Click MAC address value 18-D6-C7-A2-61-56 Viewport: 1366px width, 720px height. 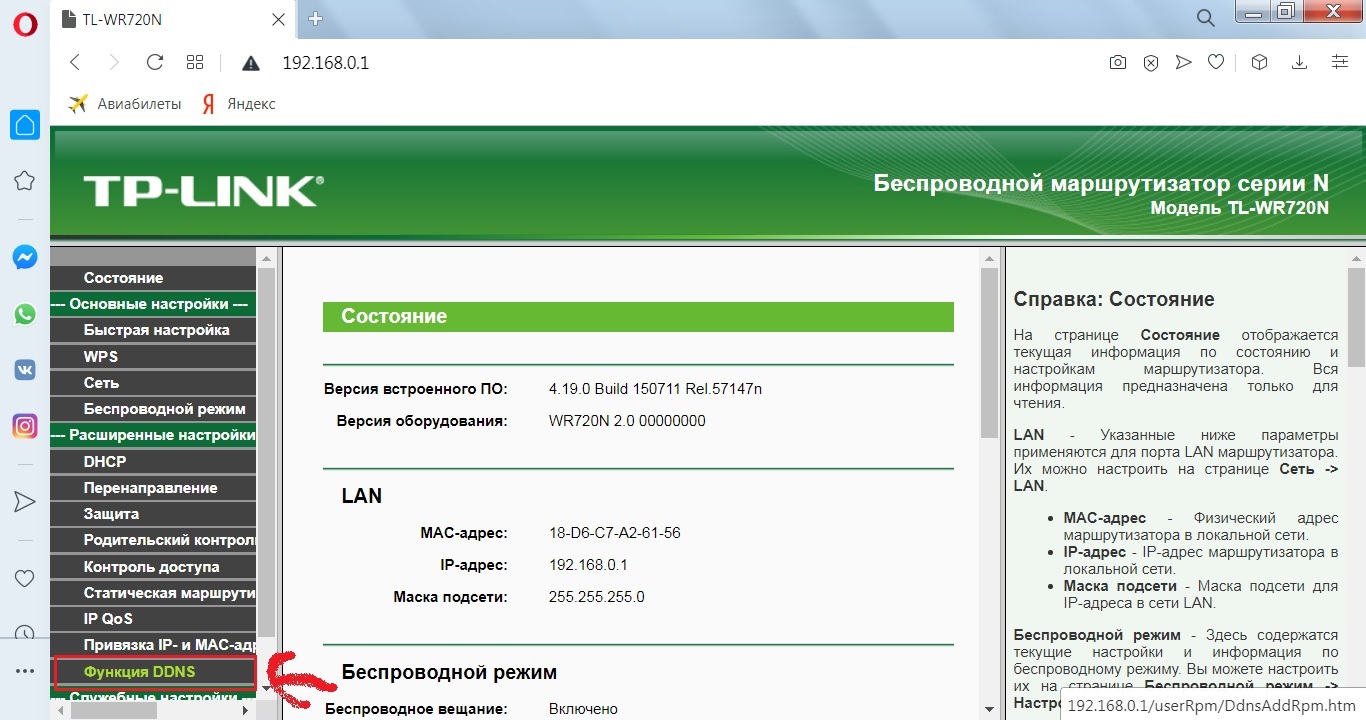point(615,533)
